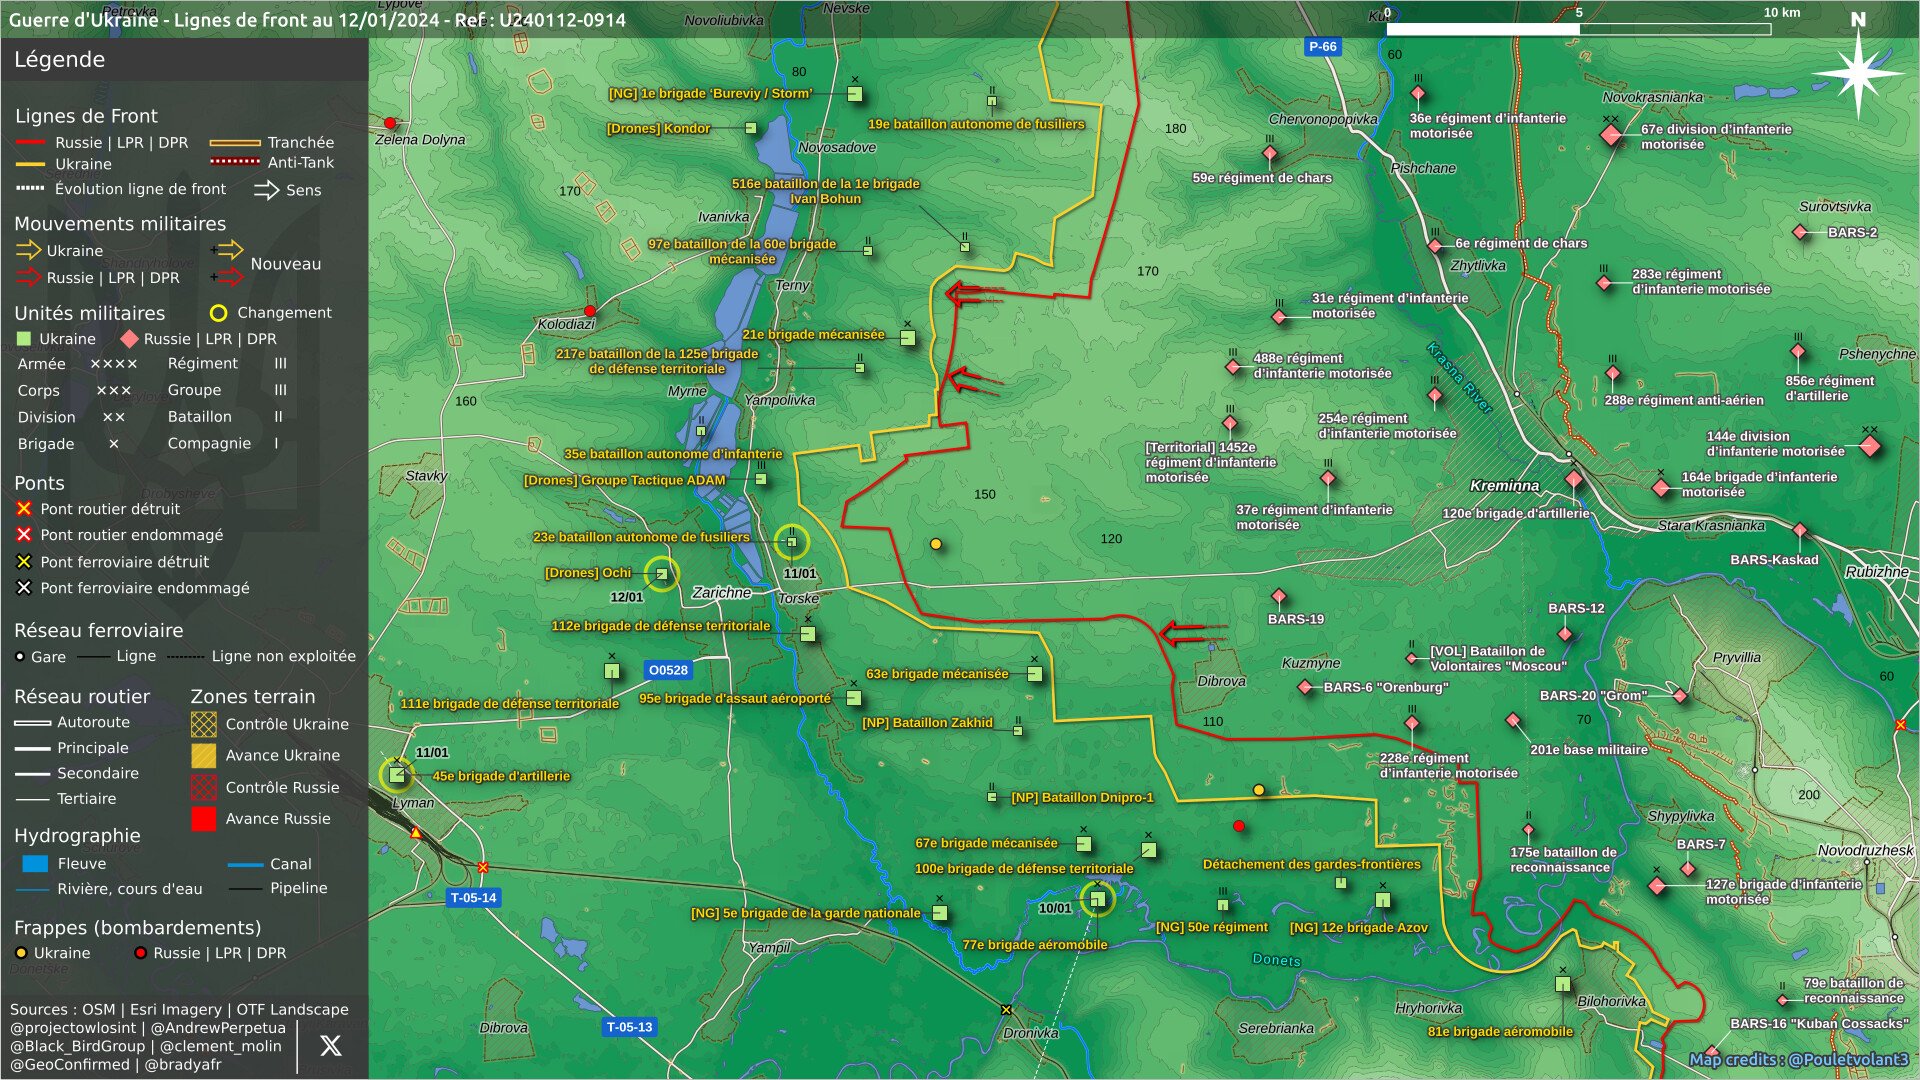1920x1080 pixels.
Task: Click the yellow Changement circle in legend
Action: (218, 313)
